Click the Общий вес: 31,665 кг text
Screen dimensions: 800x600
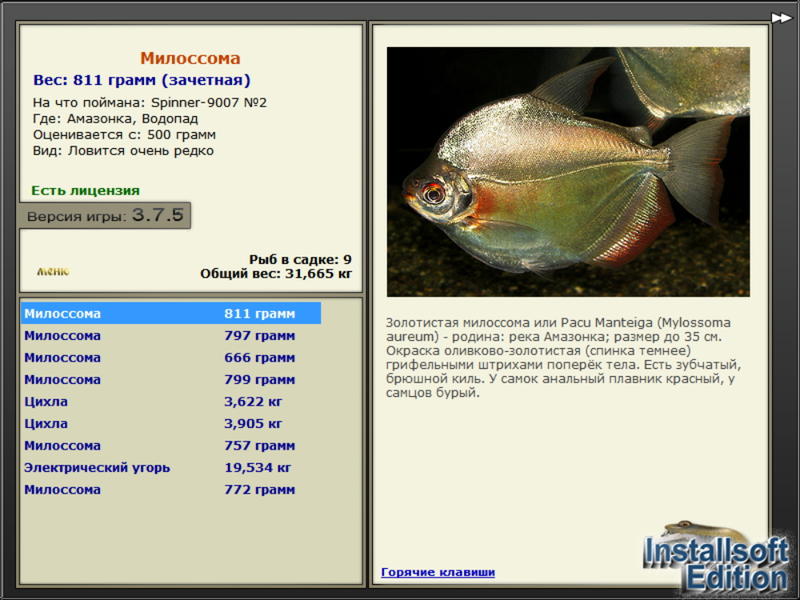(x=276, y=274)
